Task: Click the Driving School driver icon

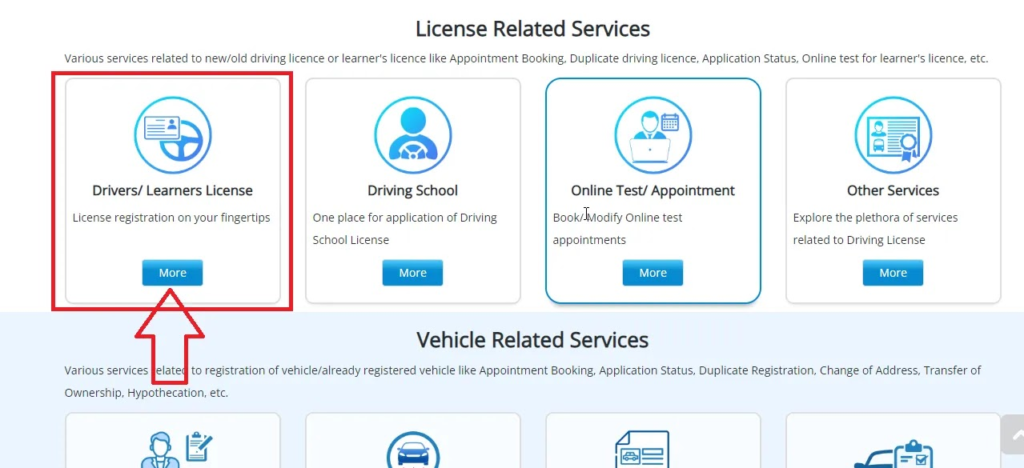Action: (x=413, y=135)
